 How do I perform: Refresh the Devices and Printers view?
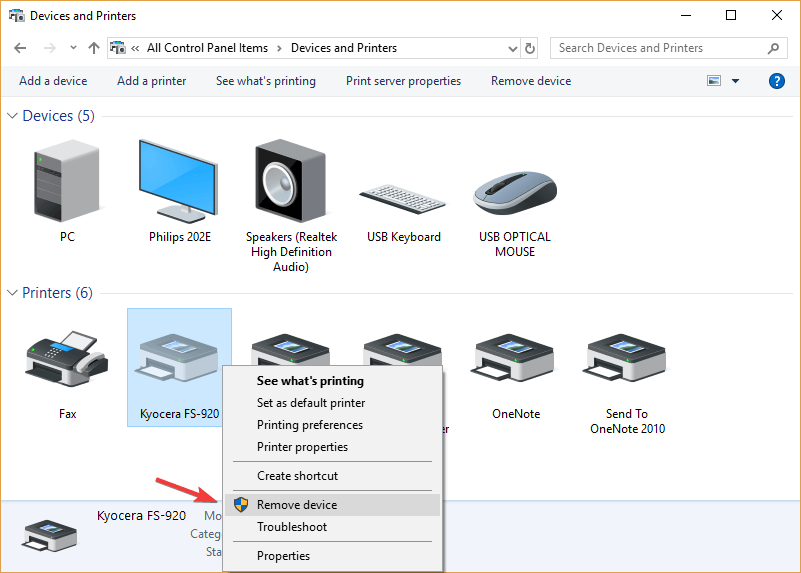coord(530,48)
